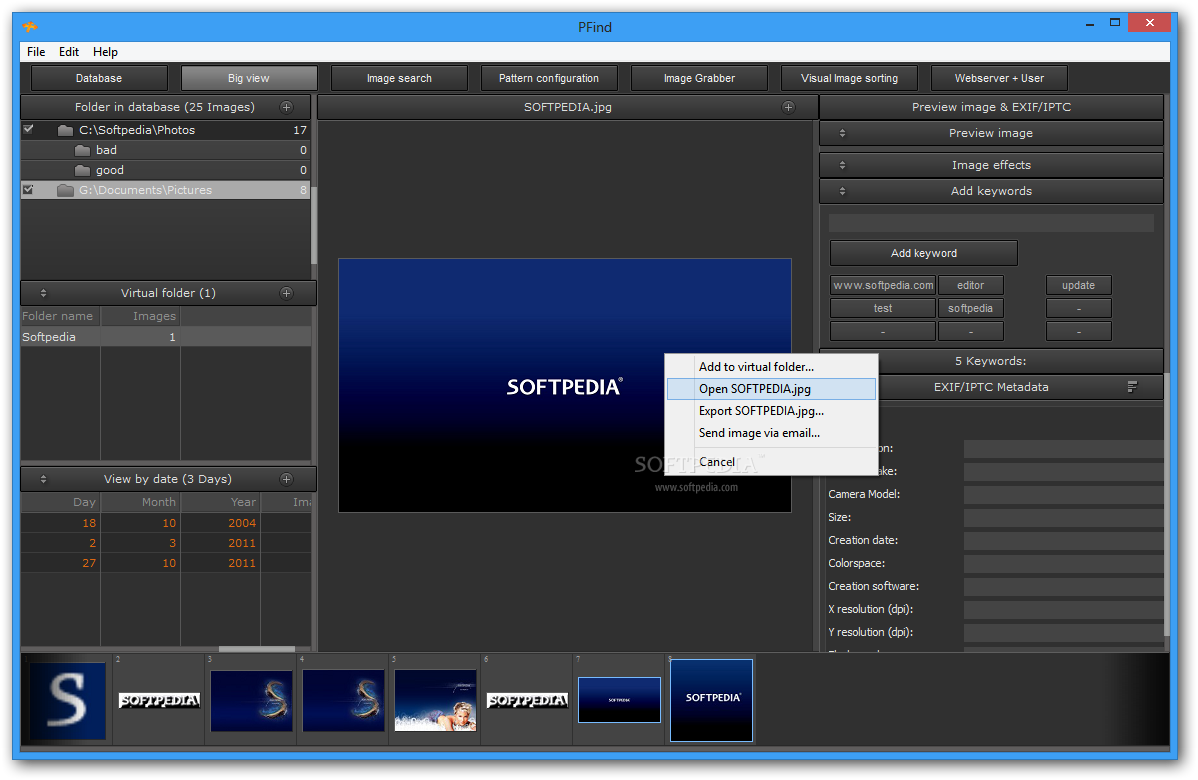This screenshot has width=1198, height=780.
Task: Click the keyword text input field
Action: point(991,222)
